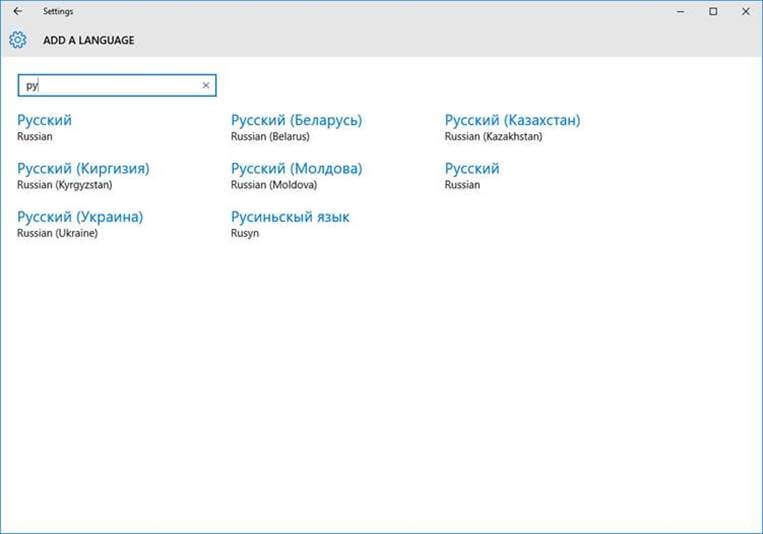
Task: Select the first Русский (Russian) result
Action: point(45,121)
